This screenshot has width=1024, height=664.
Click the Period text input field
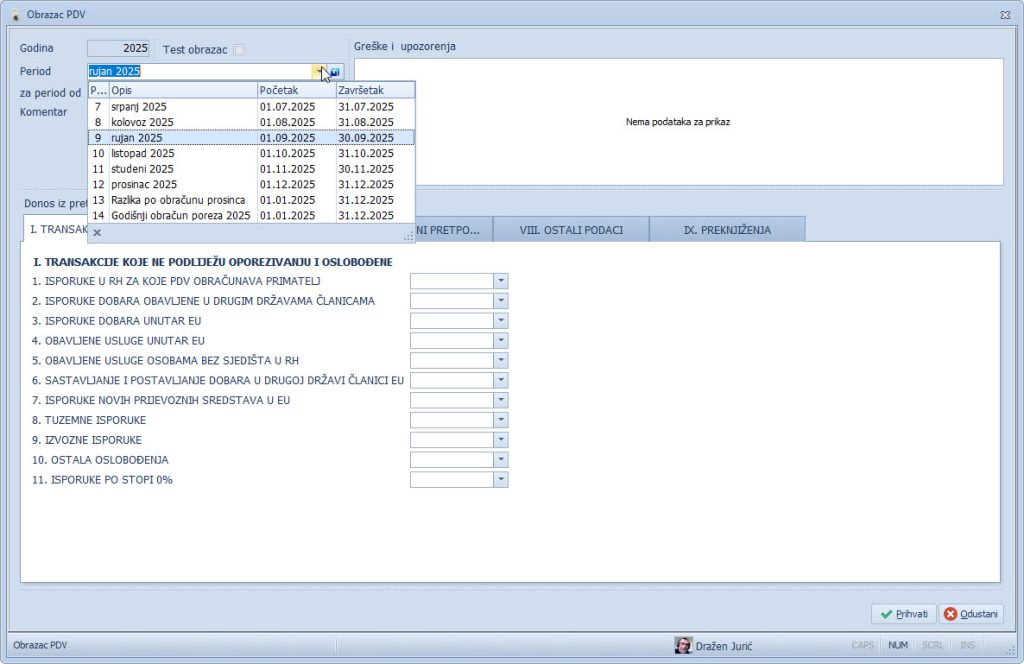[198, 72]
